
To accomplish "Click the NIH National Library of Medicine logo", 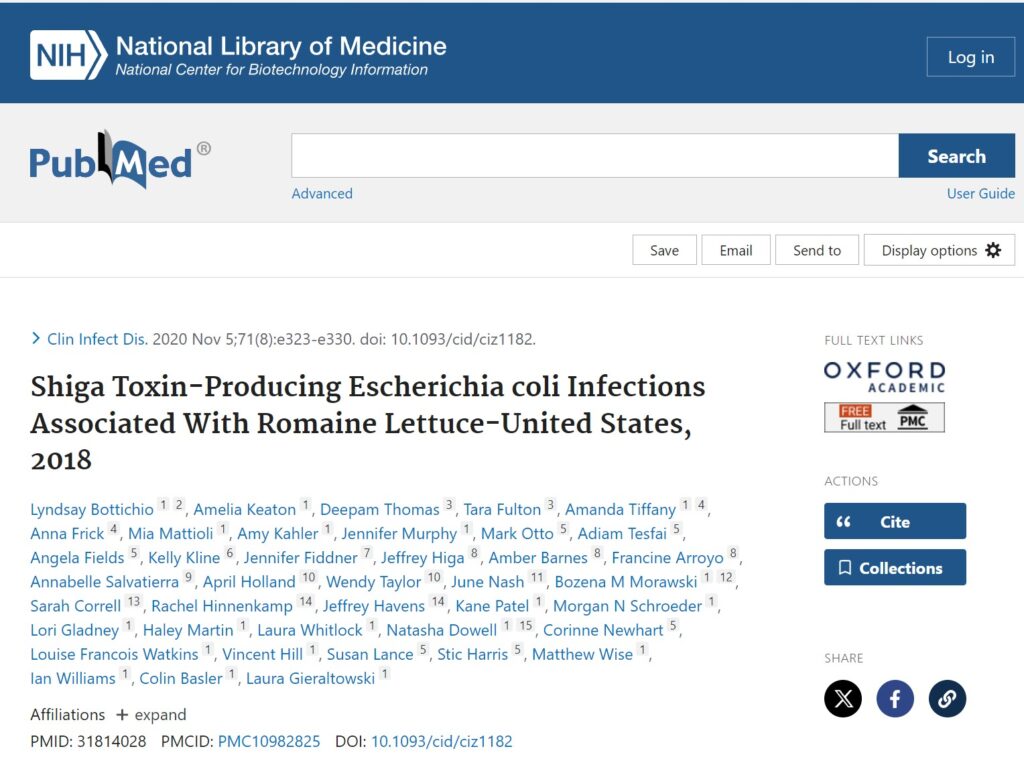I will [x=238, y=55].
